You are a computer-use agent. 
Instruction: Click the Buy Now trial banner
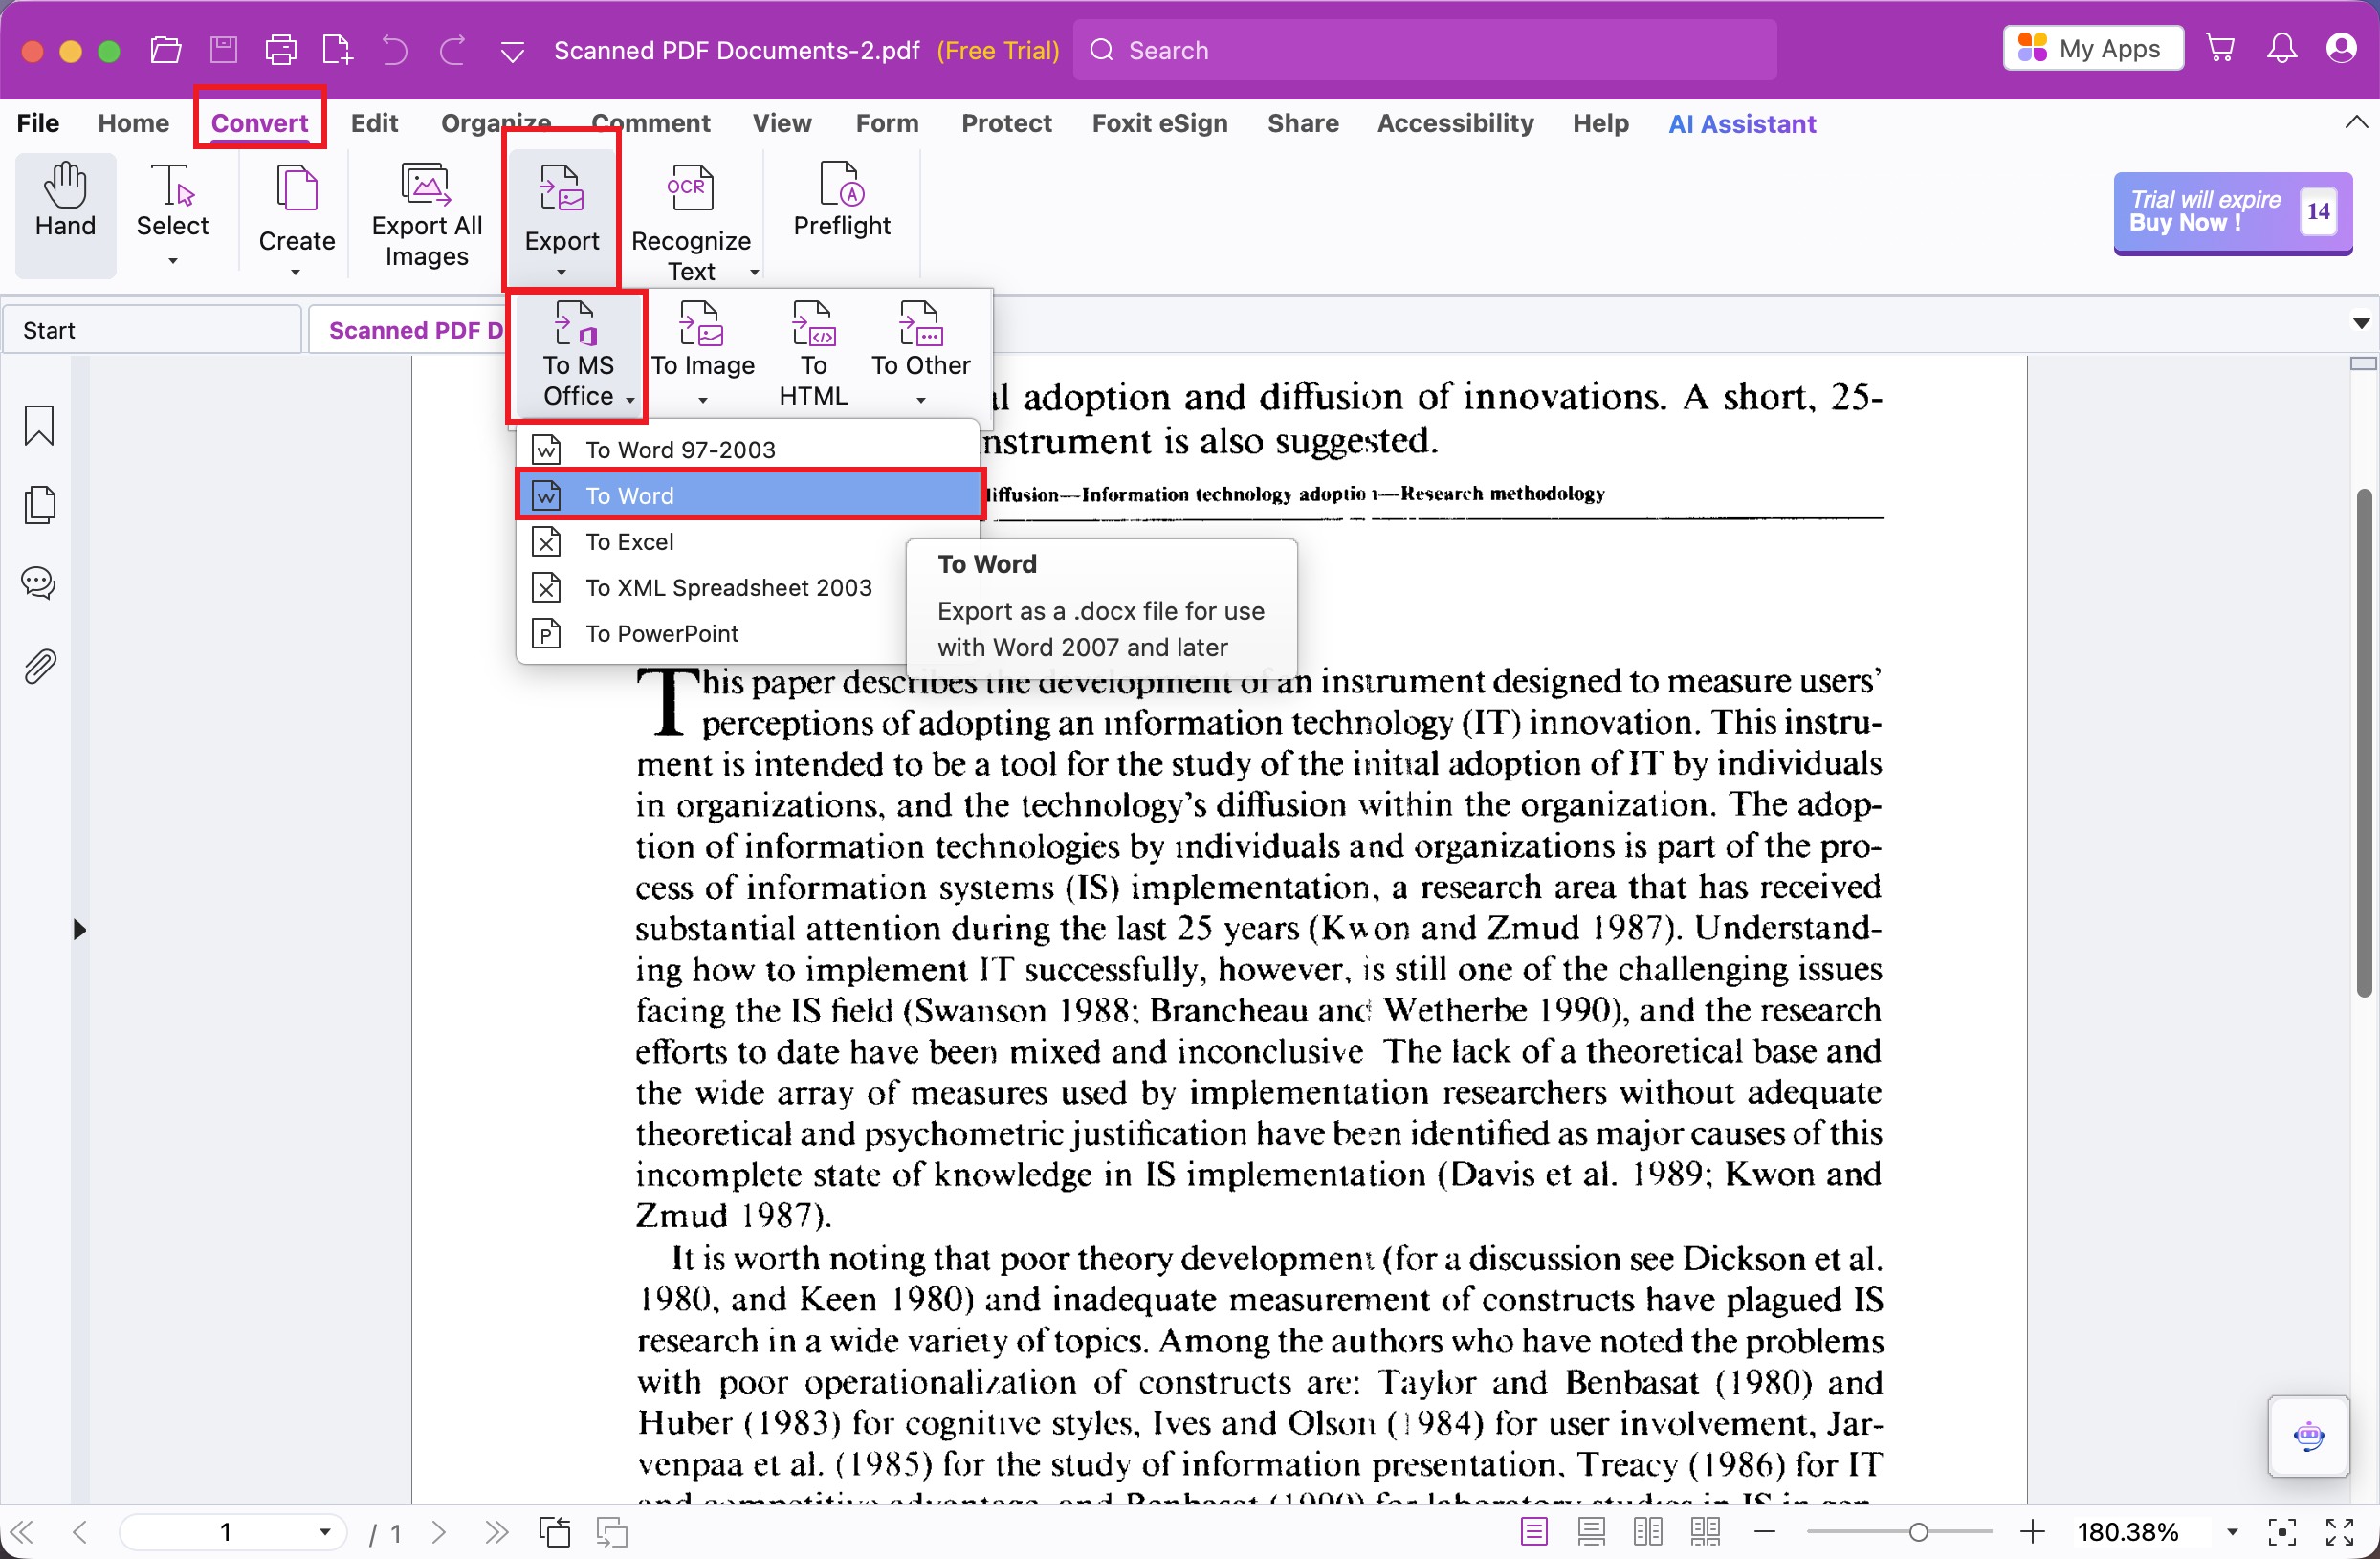point(2231,212)
